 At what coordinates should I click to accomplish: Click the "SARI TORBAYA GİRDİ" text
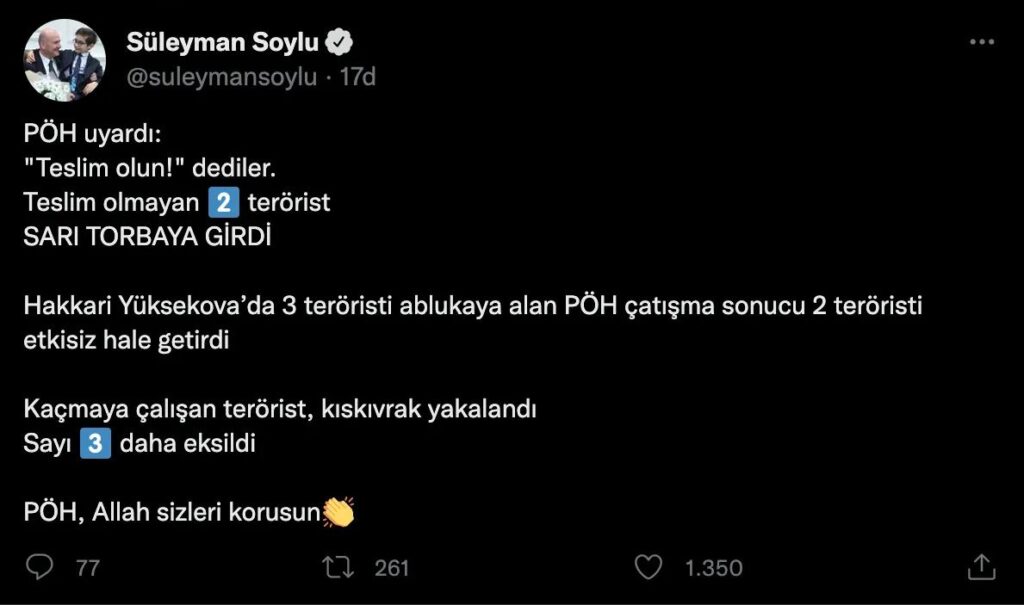pyautogui.click(x=148, y=238)
